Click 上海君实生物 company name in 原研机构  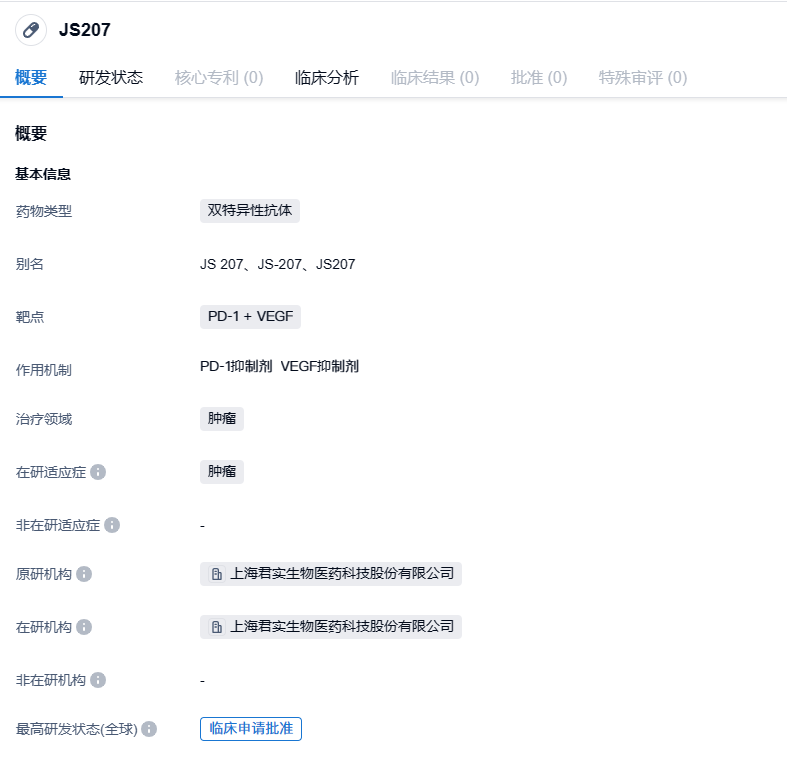(342, 574)
